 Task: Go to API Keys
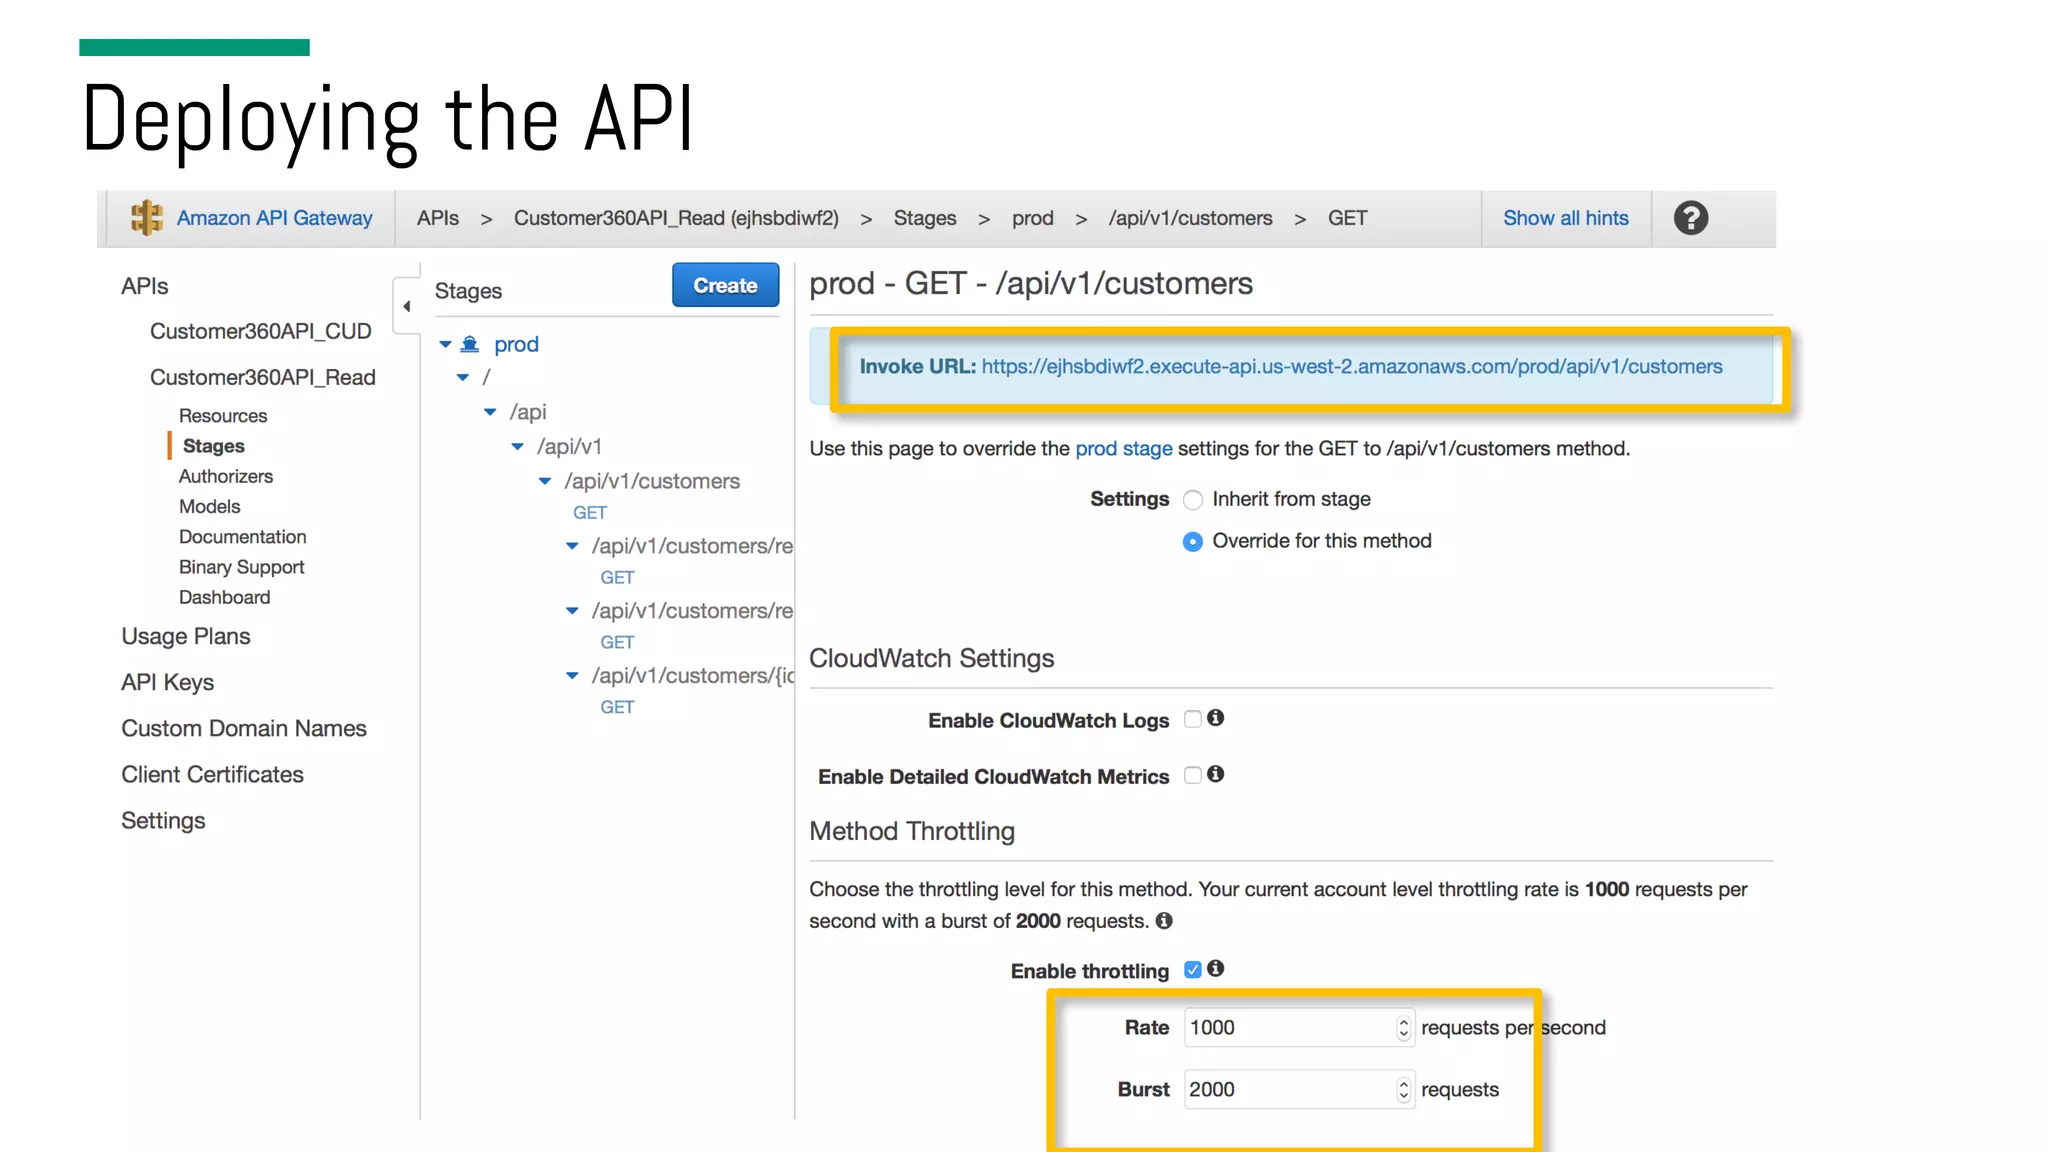point(168,682)
